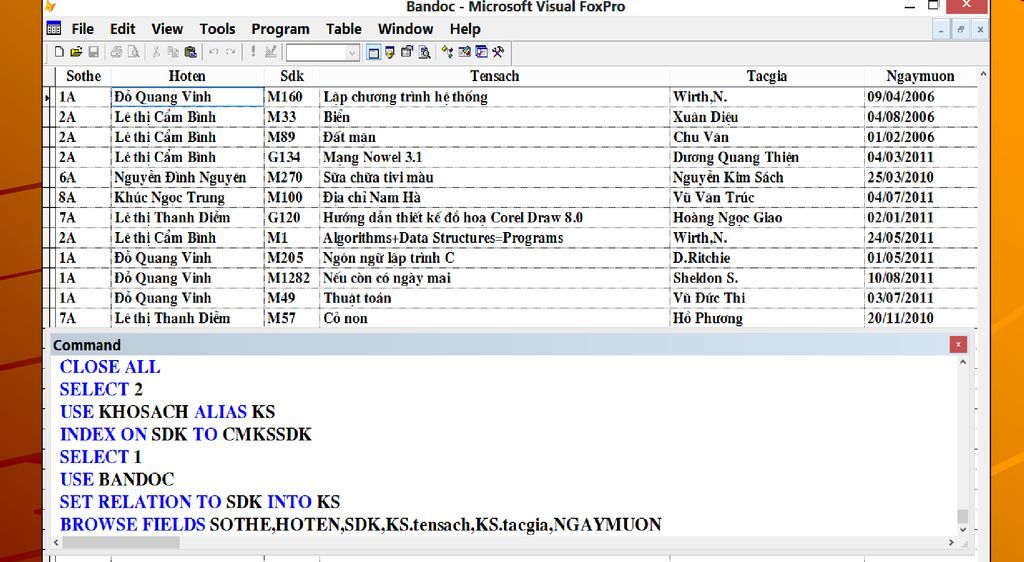1024x562 pixels.
Task: Click the Open file folder icon
Action: click(76, 52)
